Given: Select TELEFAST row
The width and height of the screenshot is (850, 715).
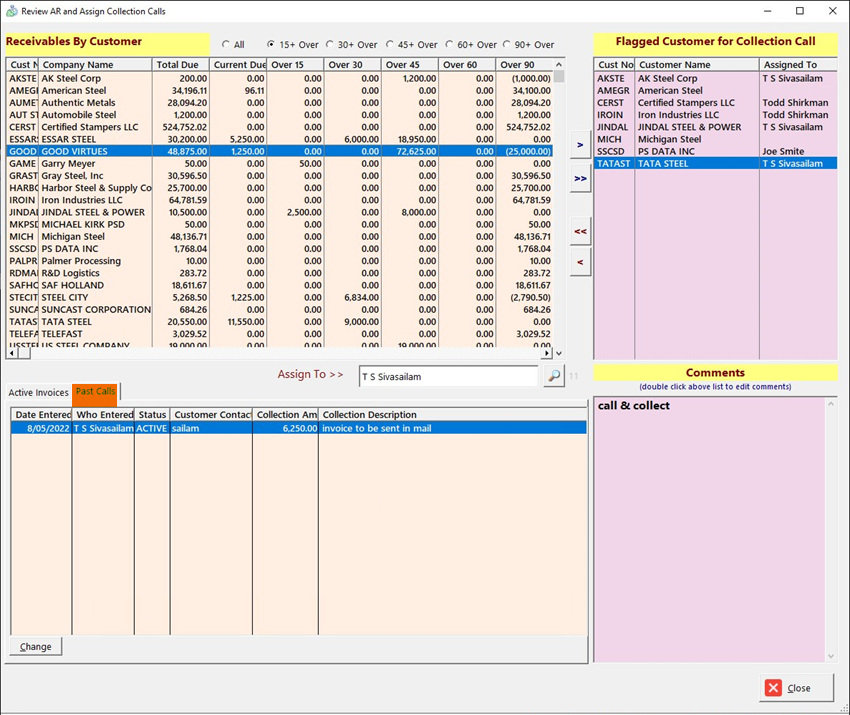Looking at the screenshot, I should click(x=280, y=334).
